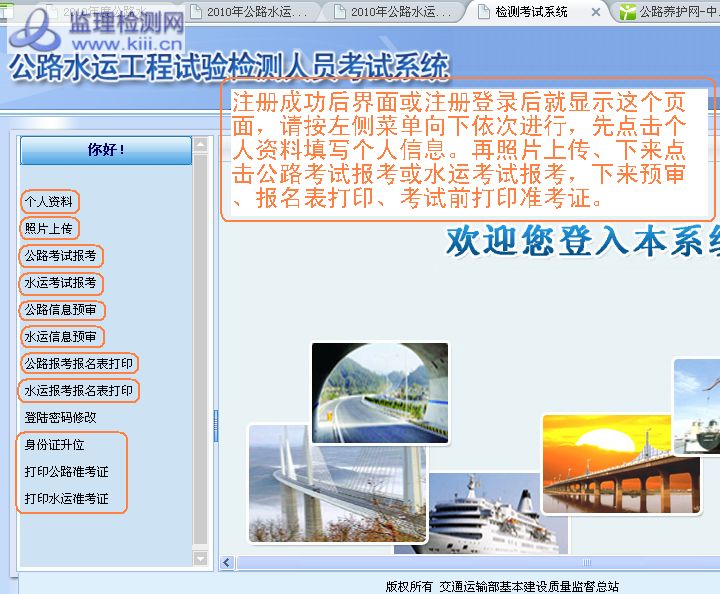Switch to the 公路养护网 browser tab
The image size is (720, 594).
point(670,12)
